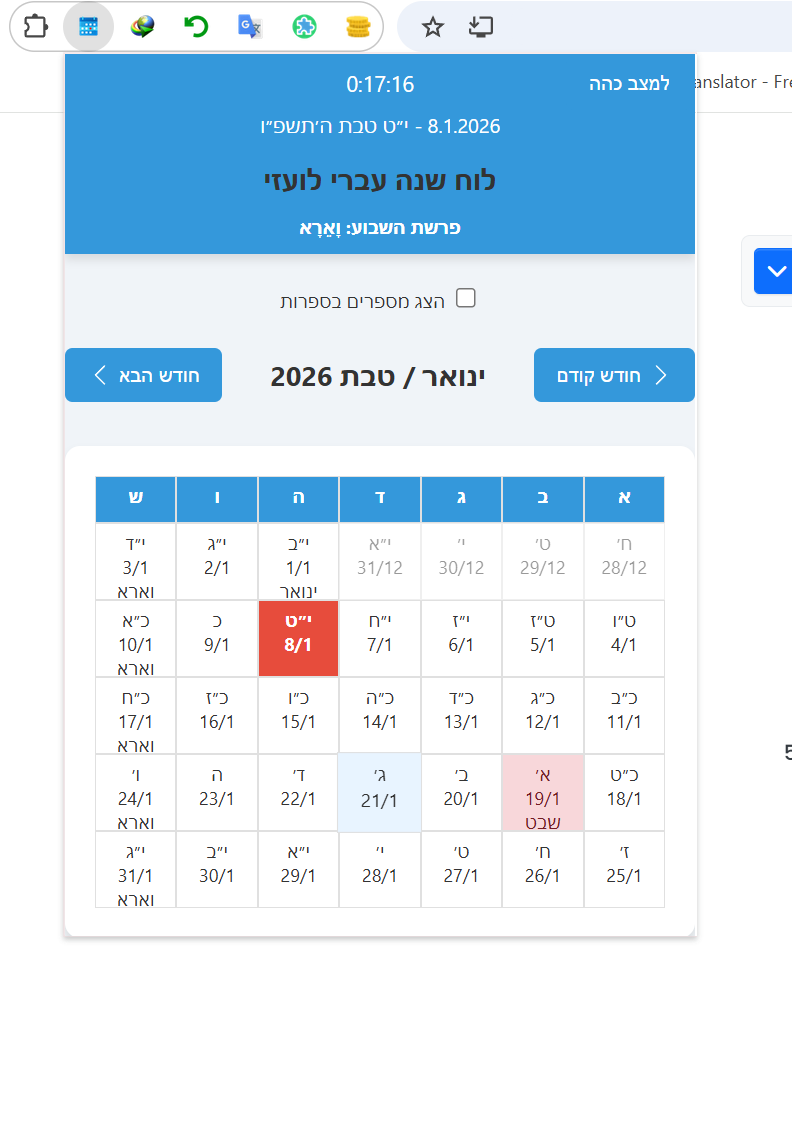Click the Internet Download Manager icon
Screen dimensions: 792x1133
point(142,26)
